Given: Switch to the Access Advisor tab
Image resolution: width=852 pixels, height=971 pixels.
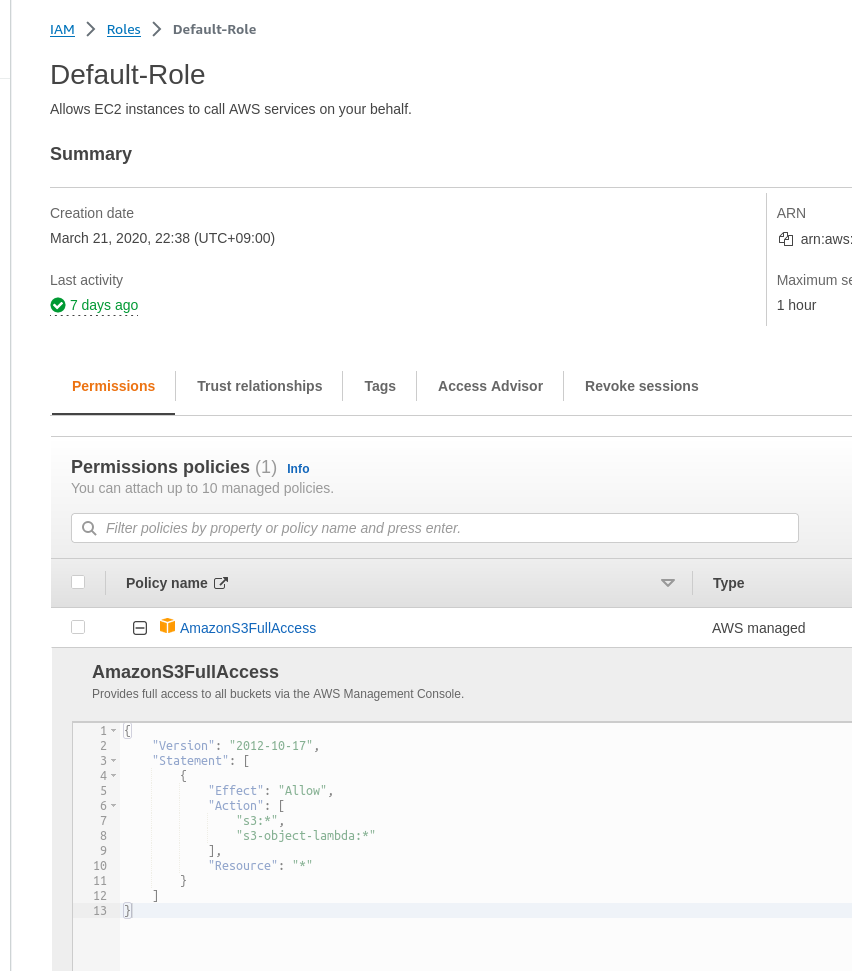Looking at the screenshot, I should pos(490,386).
